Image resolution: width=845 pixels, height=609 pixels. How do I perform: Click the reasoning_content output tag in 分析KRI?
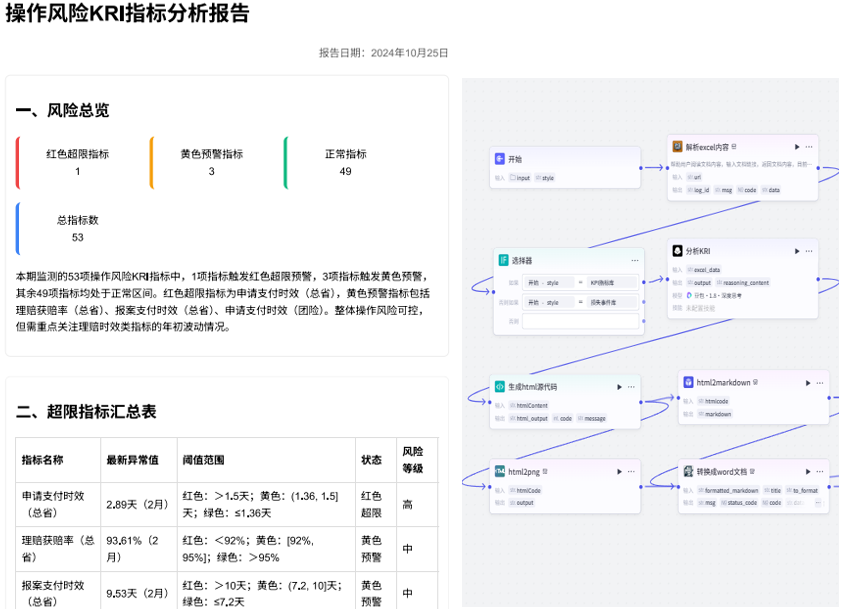743,282
